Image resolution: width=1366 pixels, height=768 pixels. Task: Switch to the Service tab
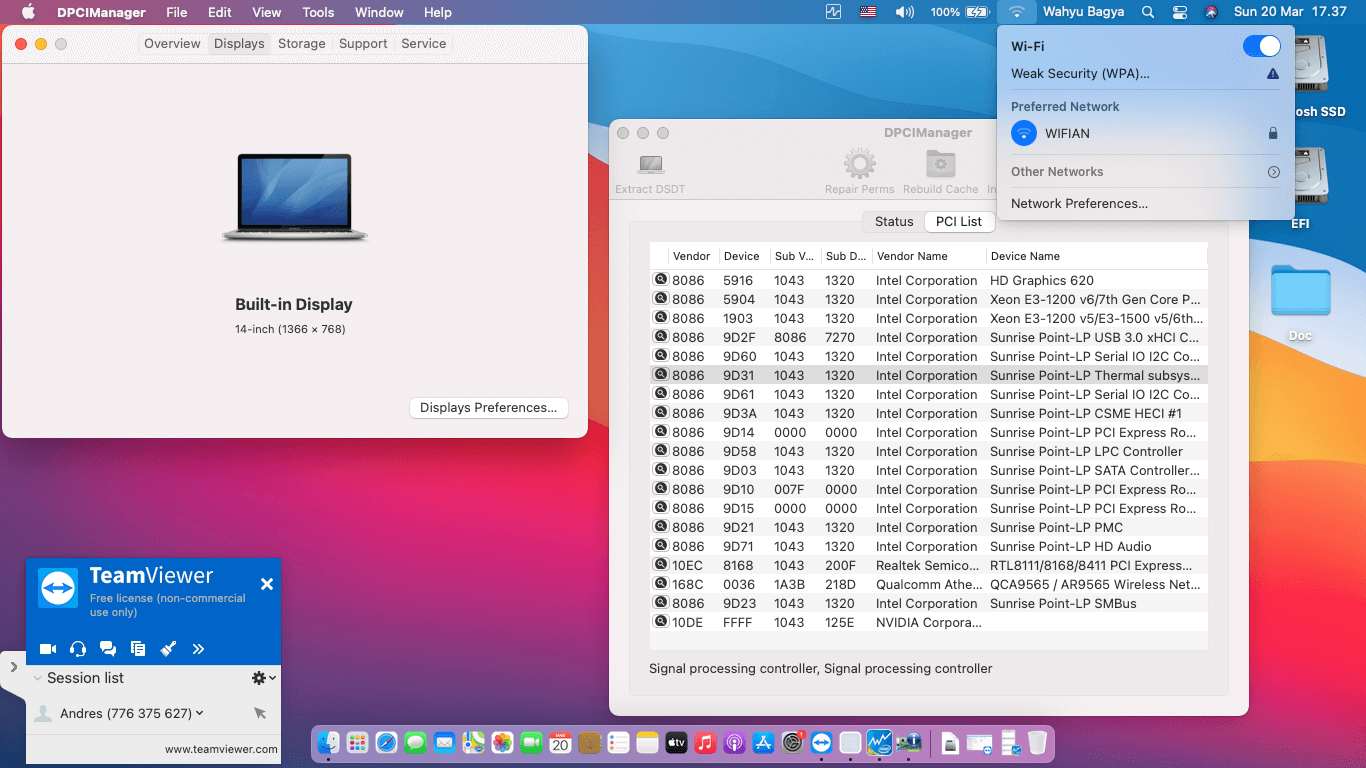pos(424,44)
